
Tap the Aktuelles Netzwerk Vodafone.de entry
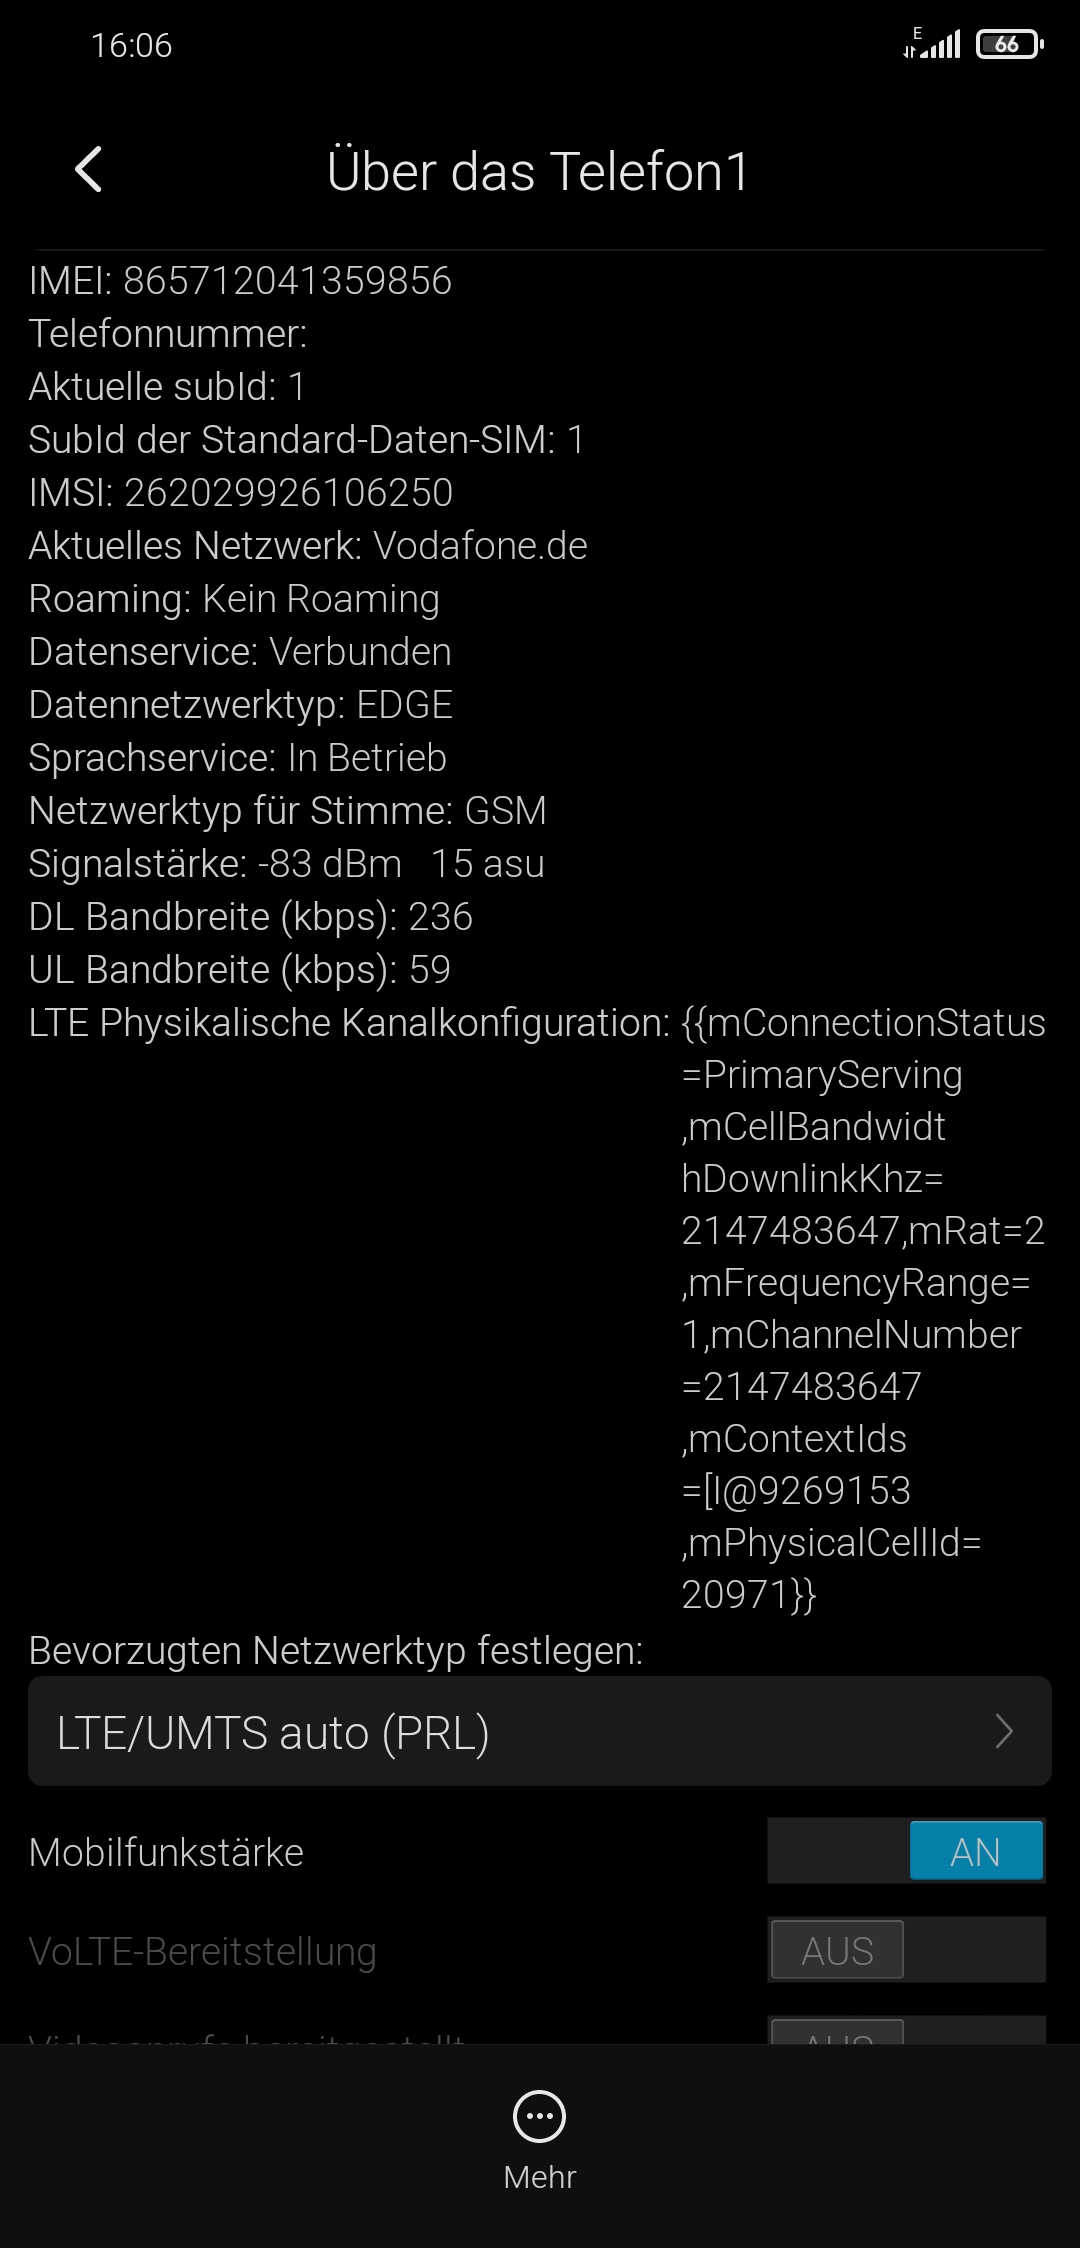(308, 546)
